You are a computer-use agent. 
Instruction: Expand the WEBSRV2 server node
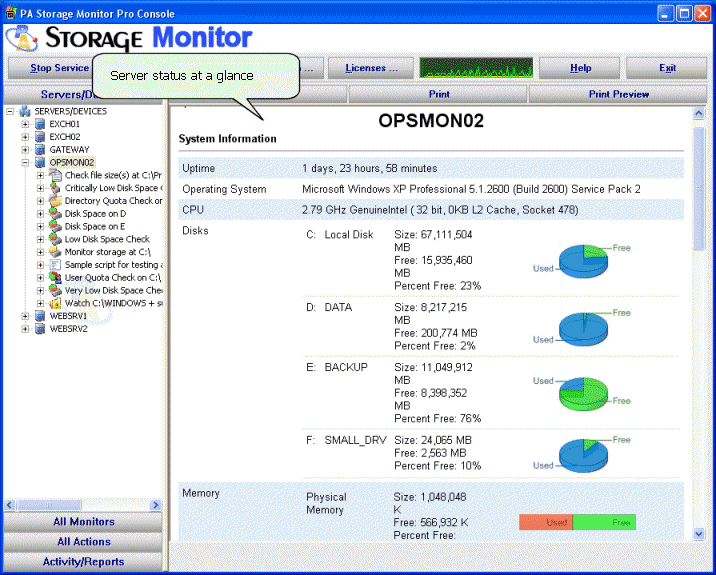(25, 328)
